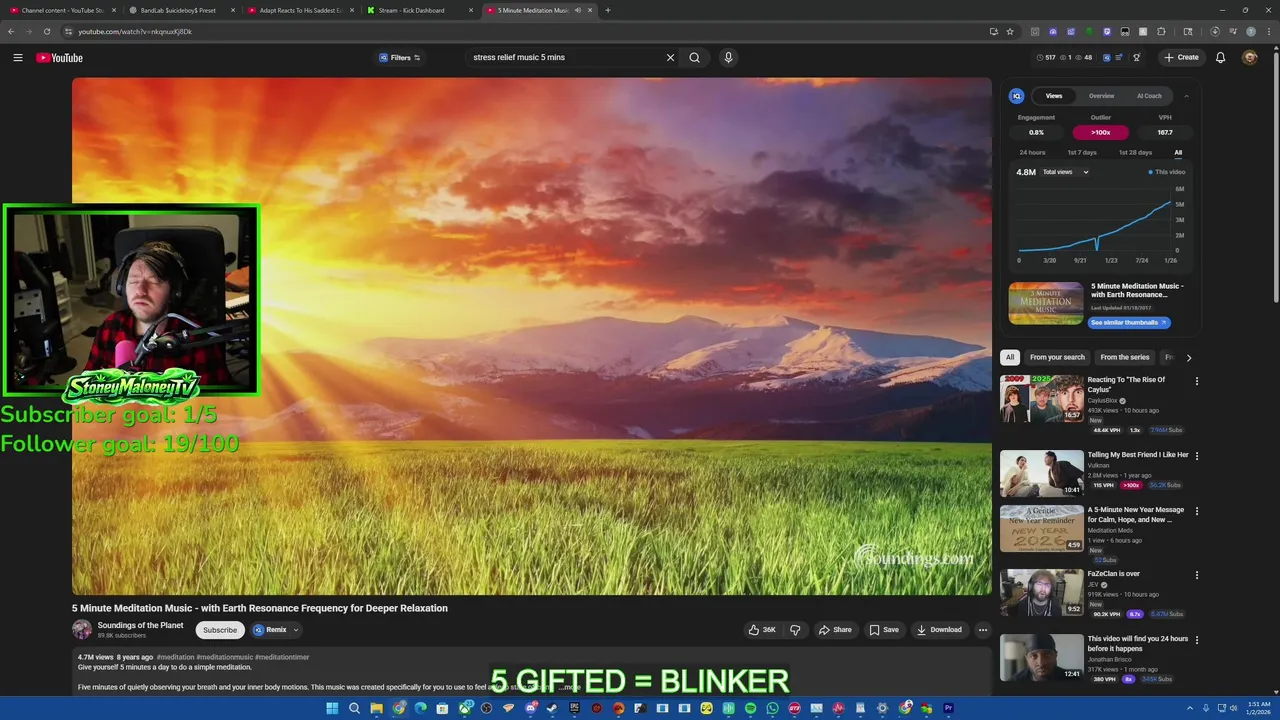This screenshot has height=720, width=1280.
Task: Collapse the vidIQ stats panel chevron
Action: coord(1186,96)
